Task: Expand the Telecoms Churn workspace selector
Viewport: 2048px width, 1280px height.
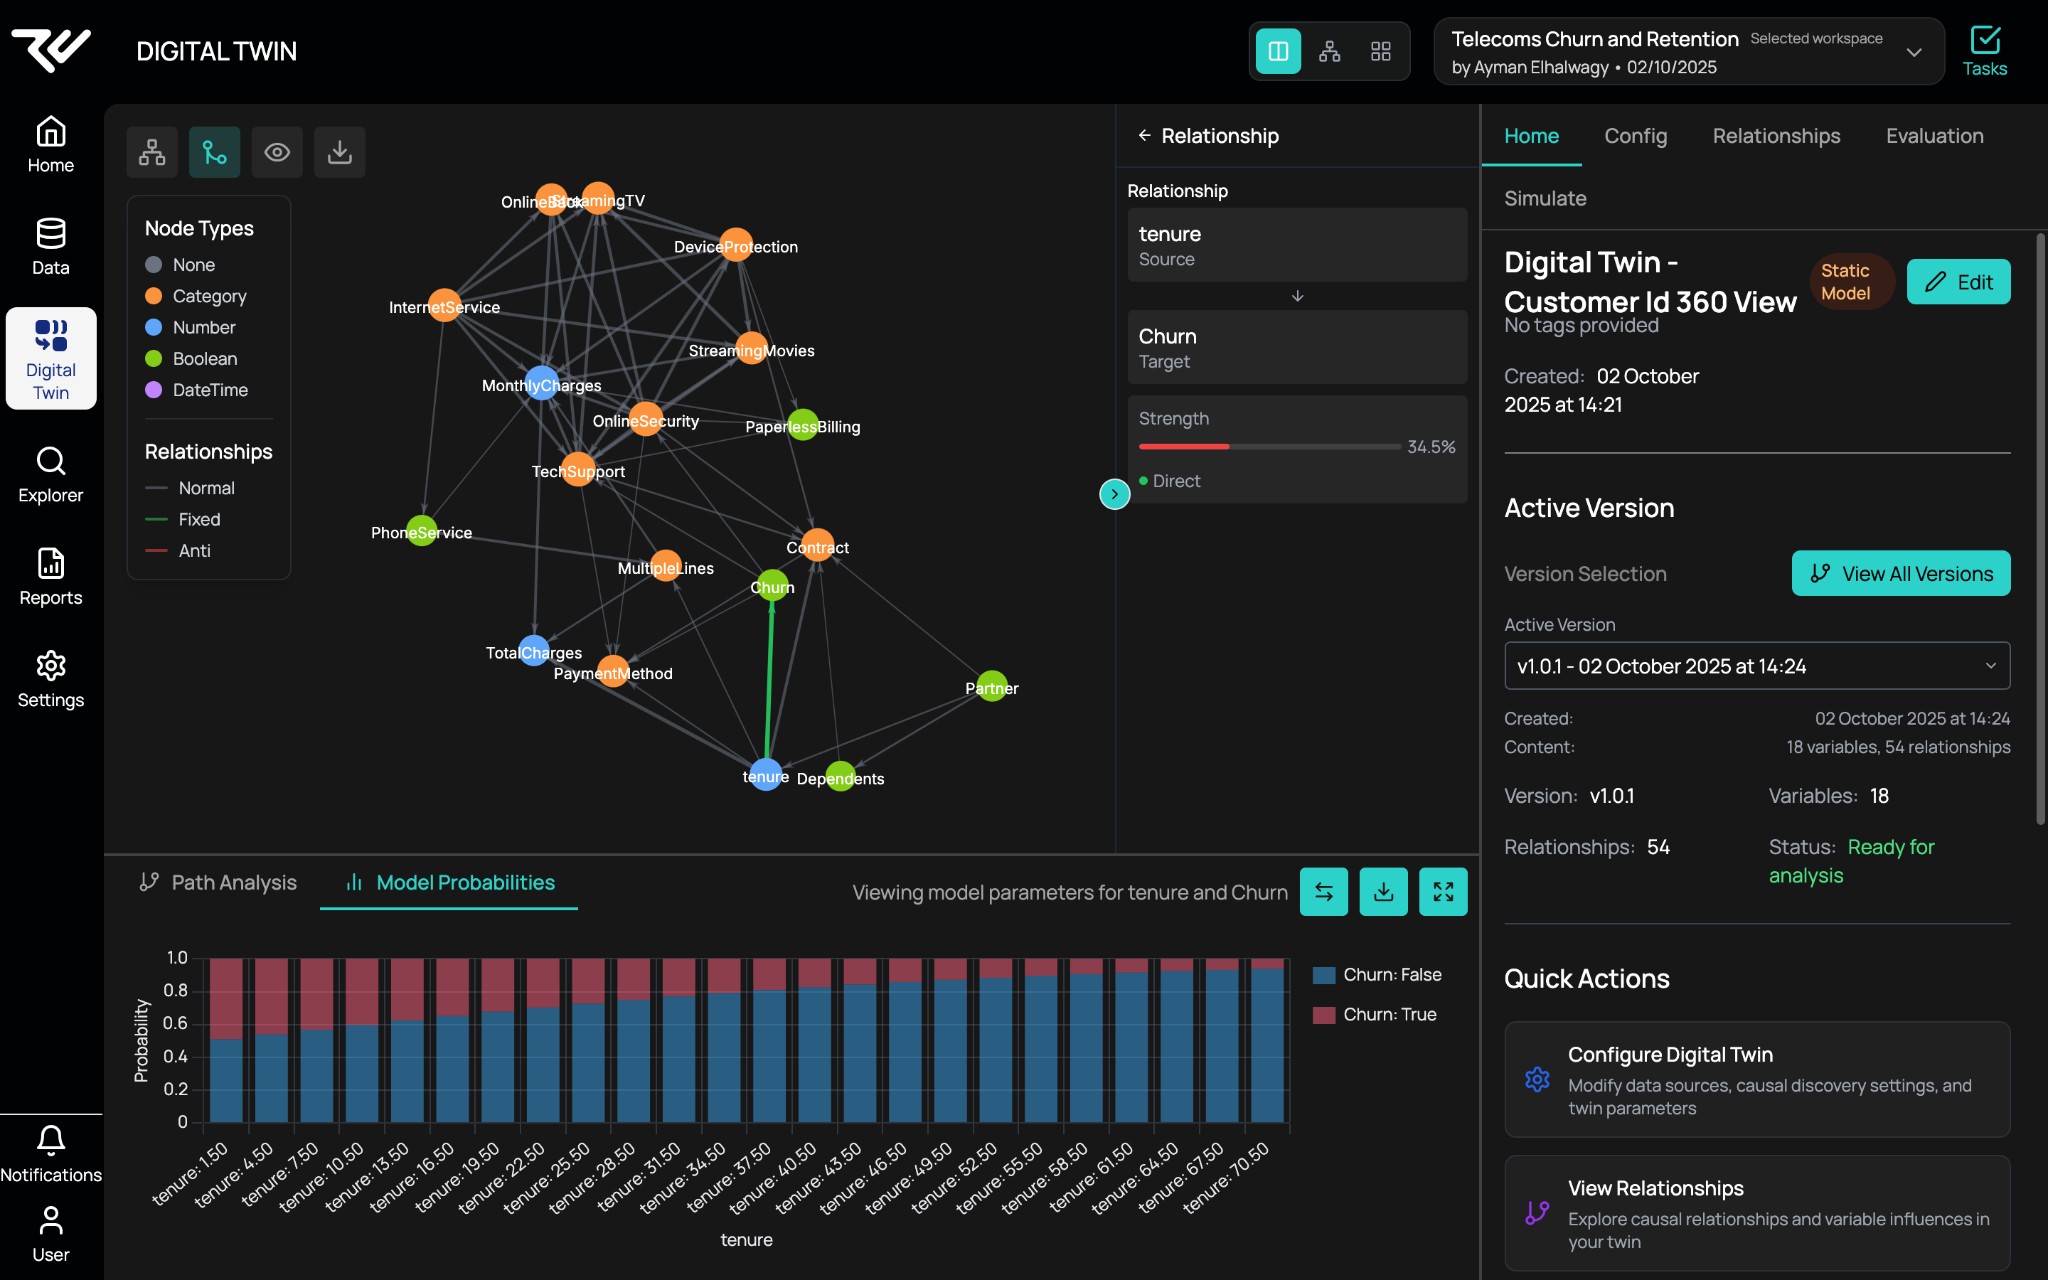Action: tap(1913, 52)
